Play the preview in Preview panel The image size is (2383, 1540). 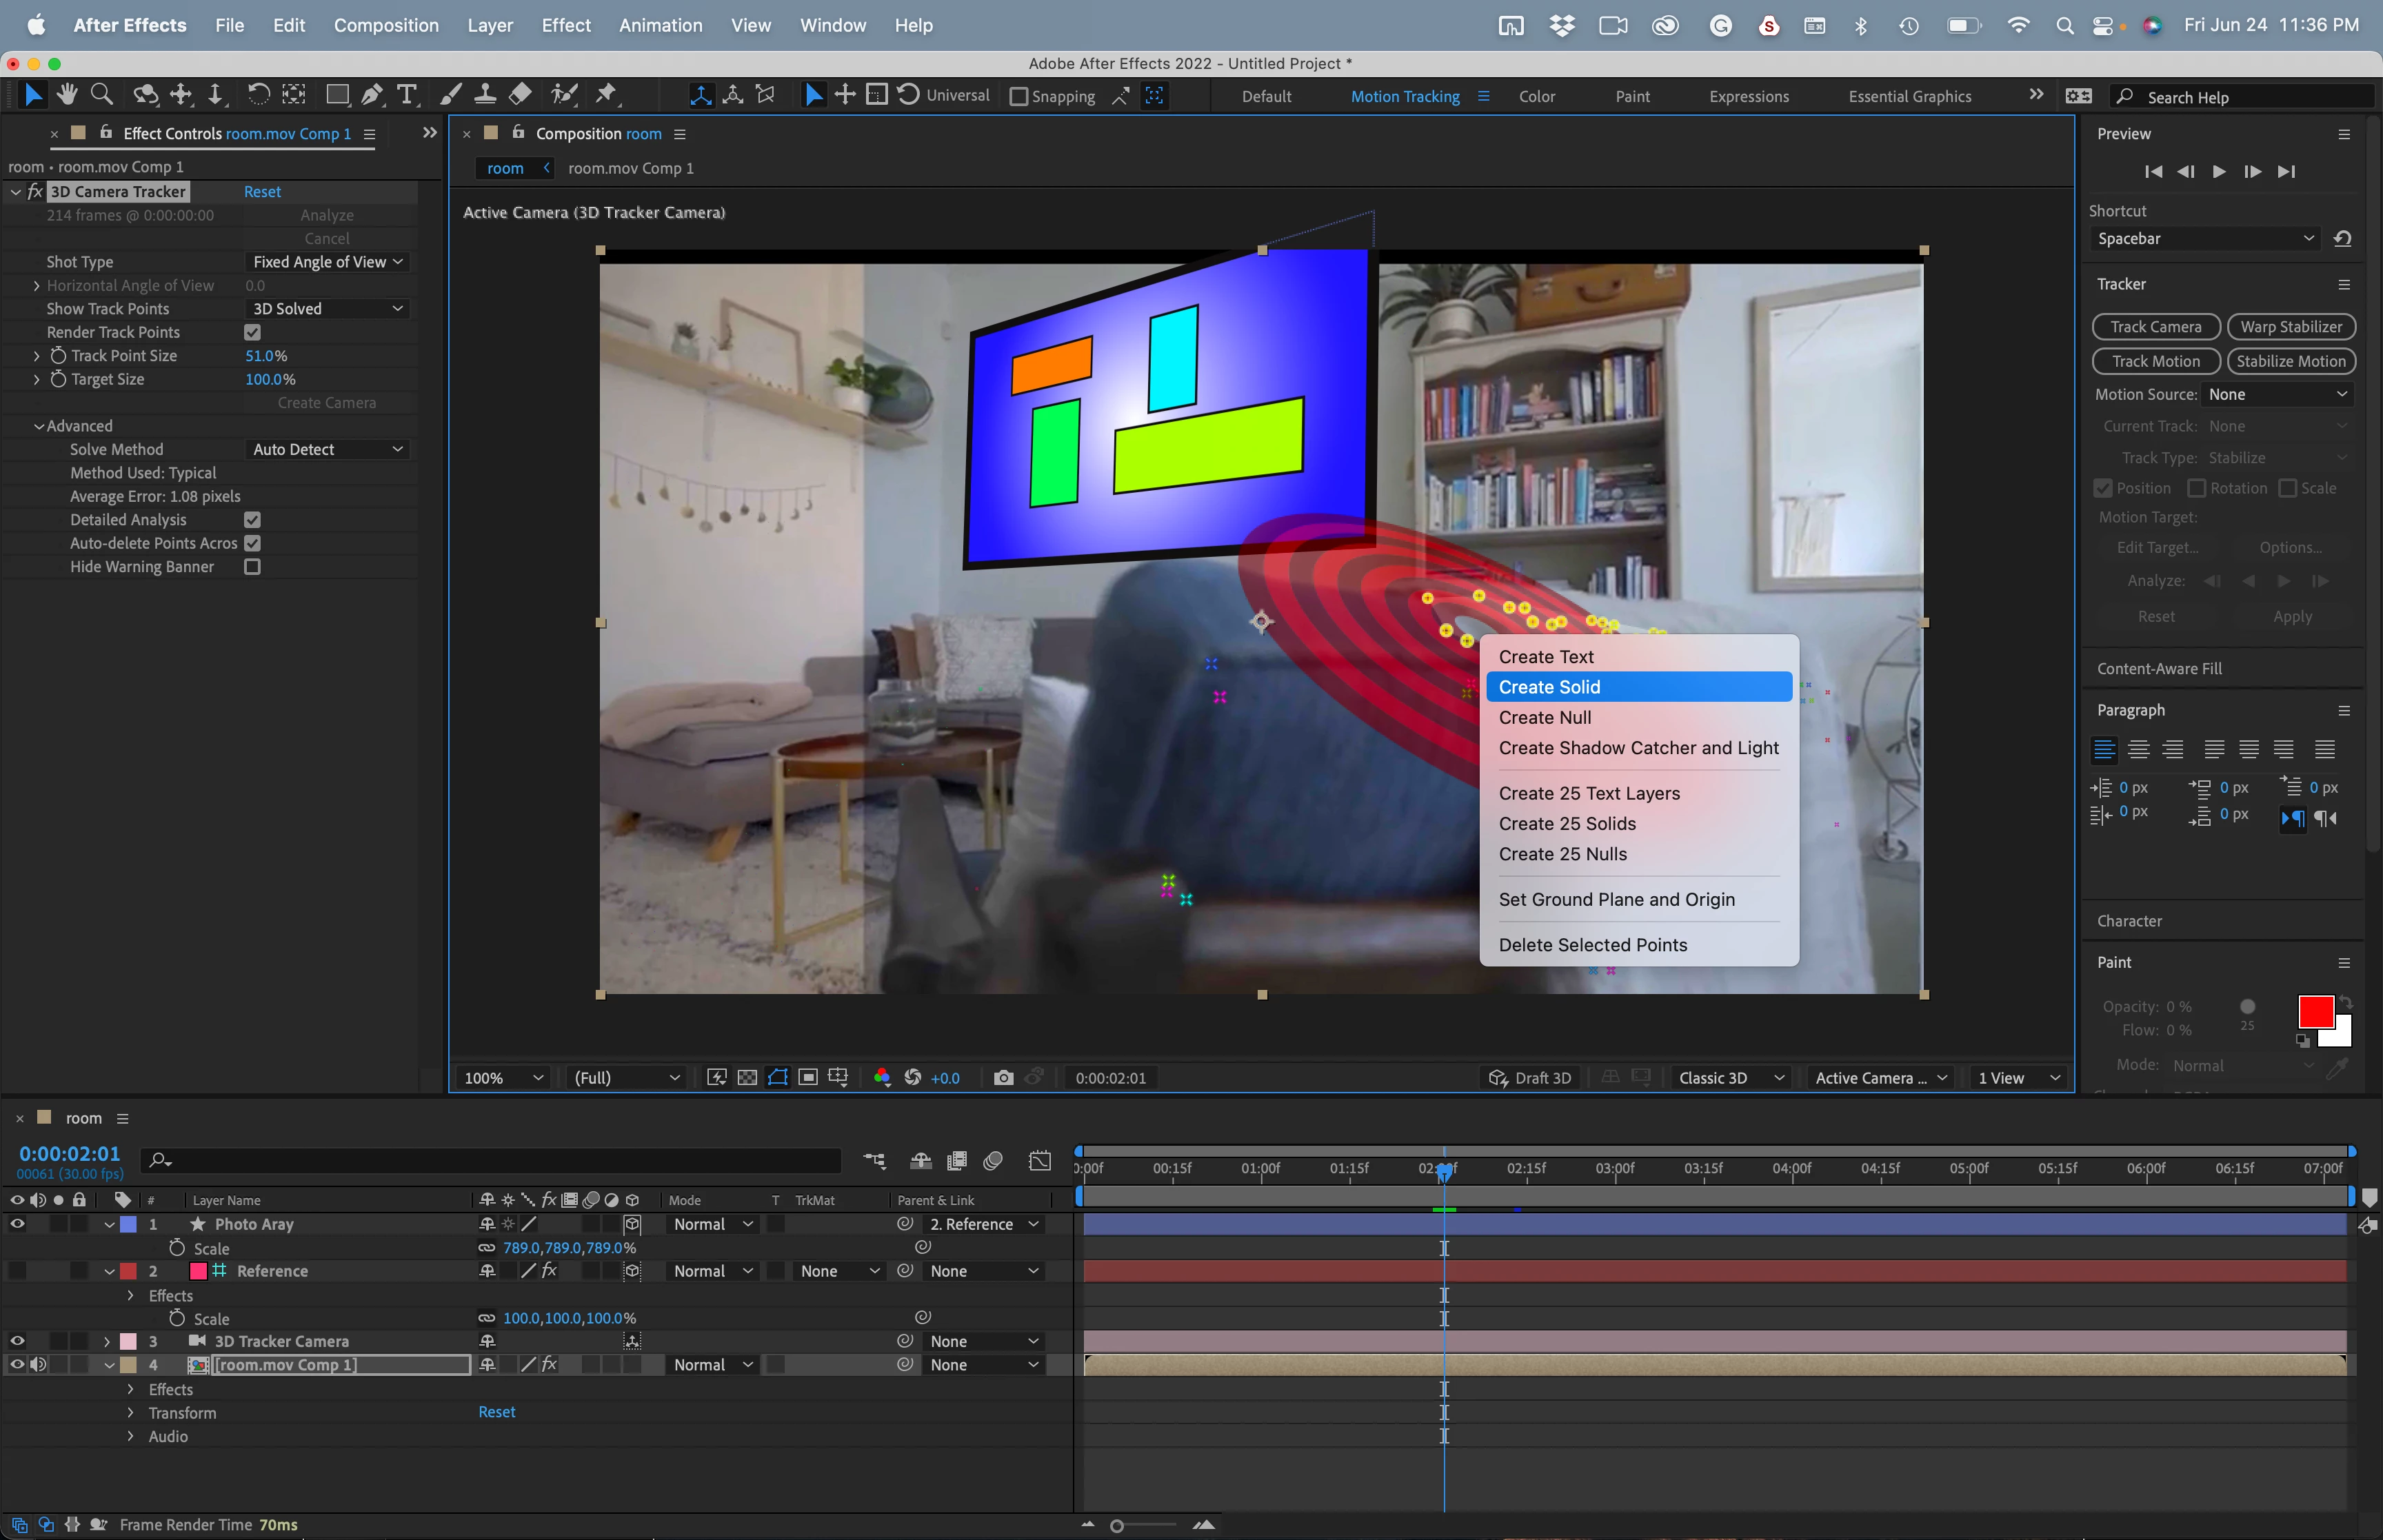point(2219,172)
